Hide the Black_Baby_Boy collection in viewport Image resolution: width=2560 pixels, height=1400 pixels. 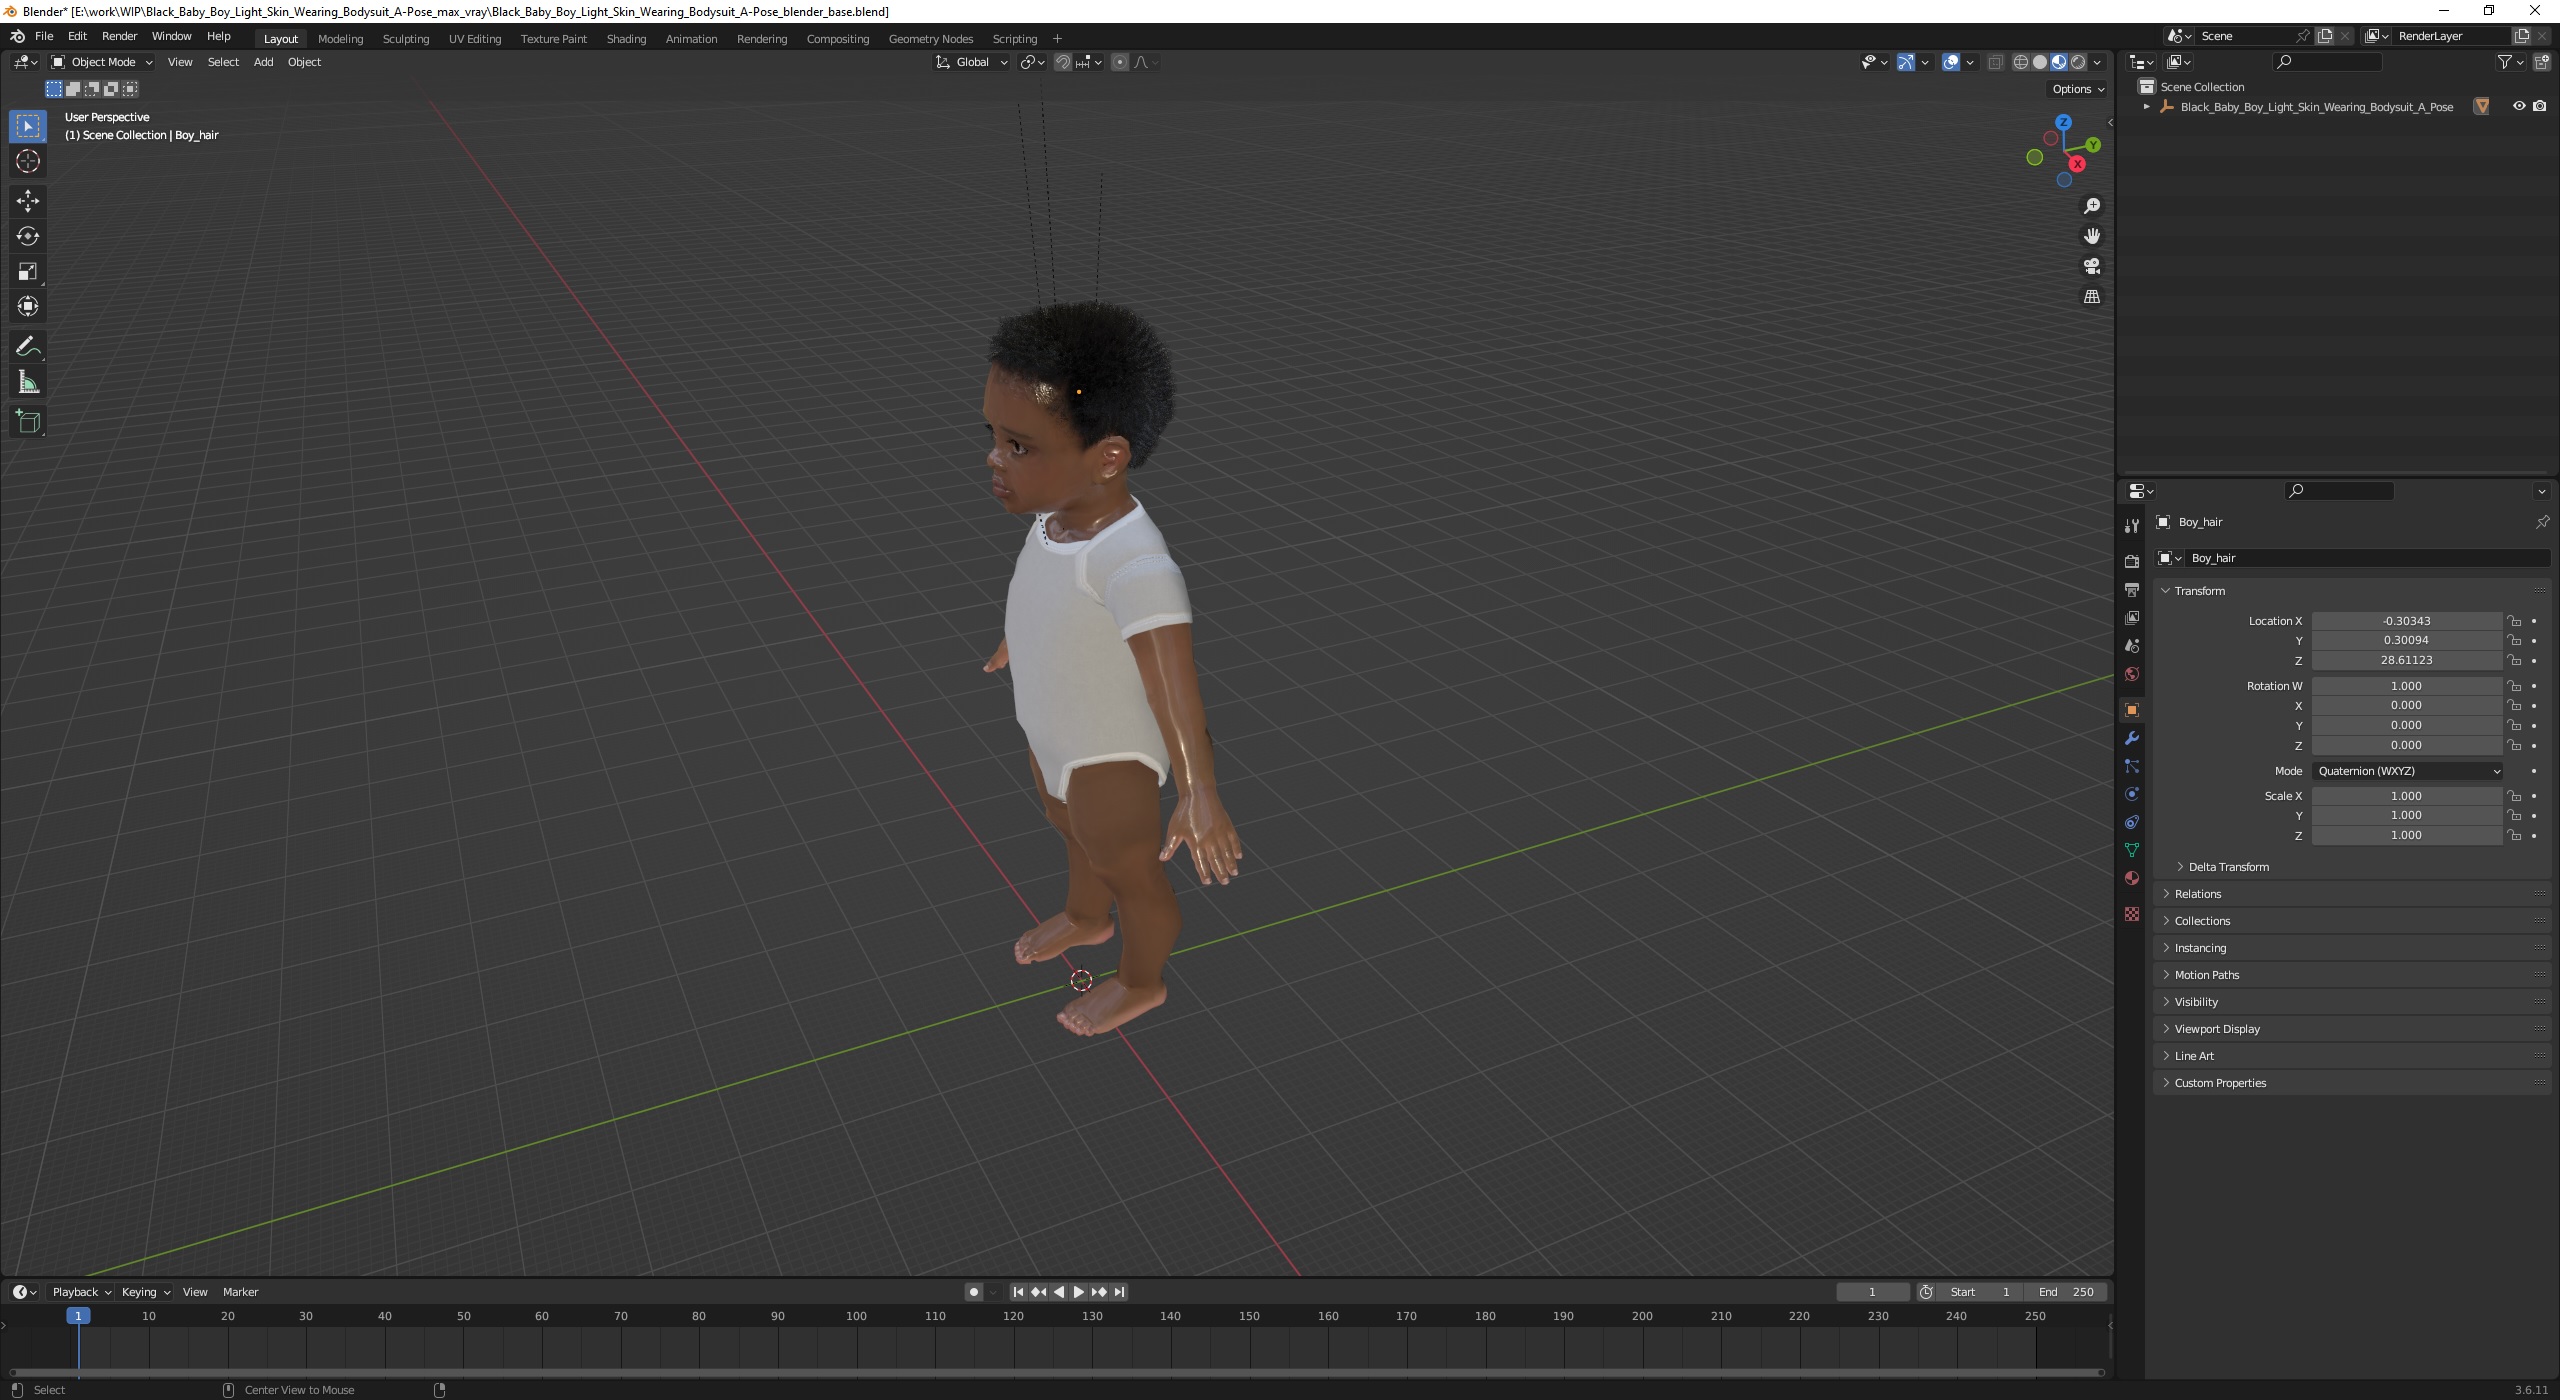[2519, 106]
